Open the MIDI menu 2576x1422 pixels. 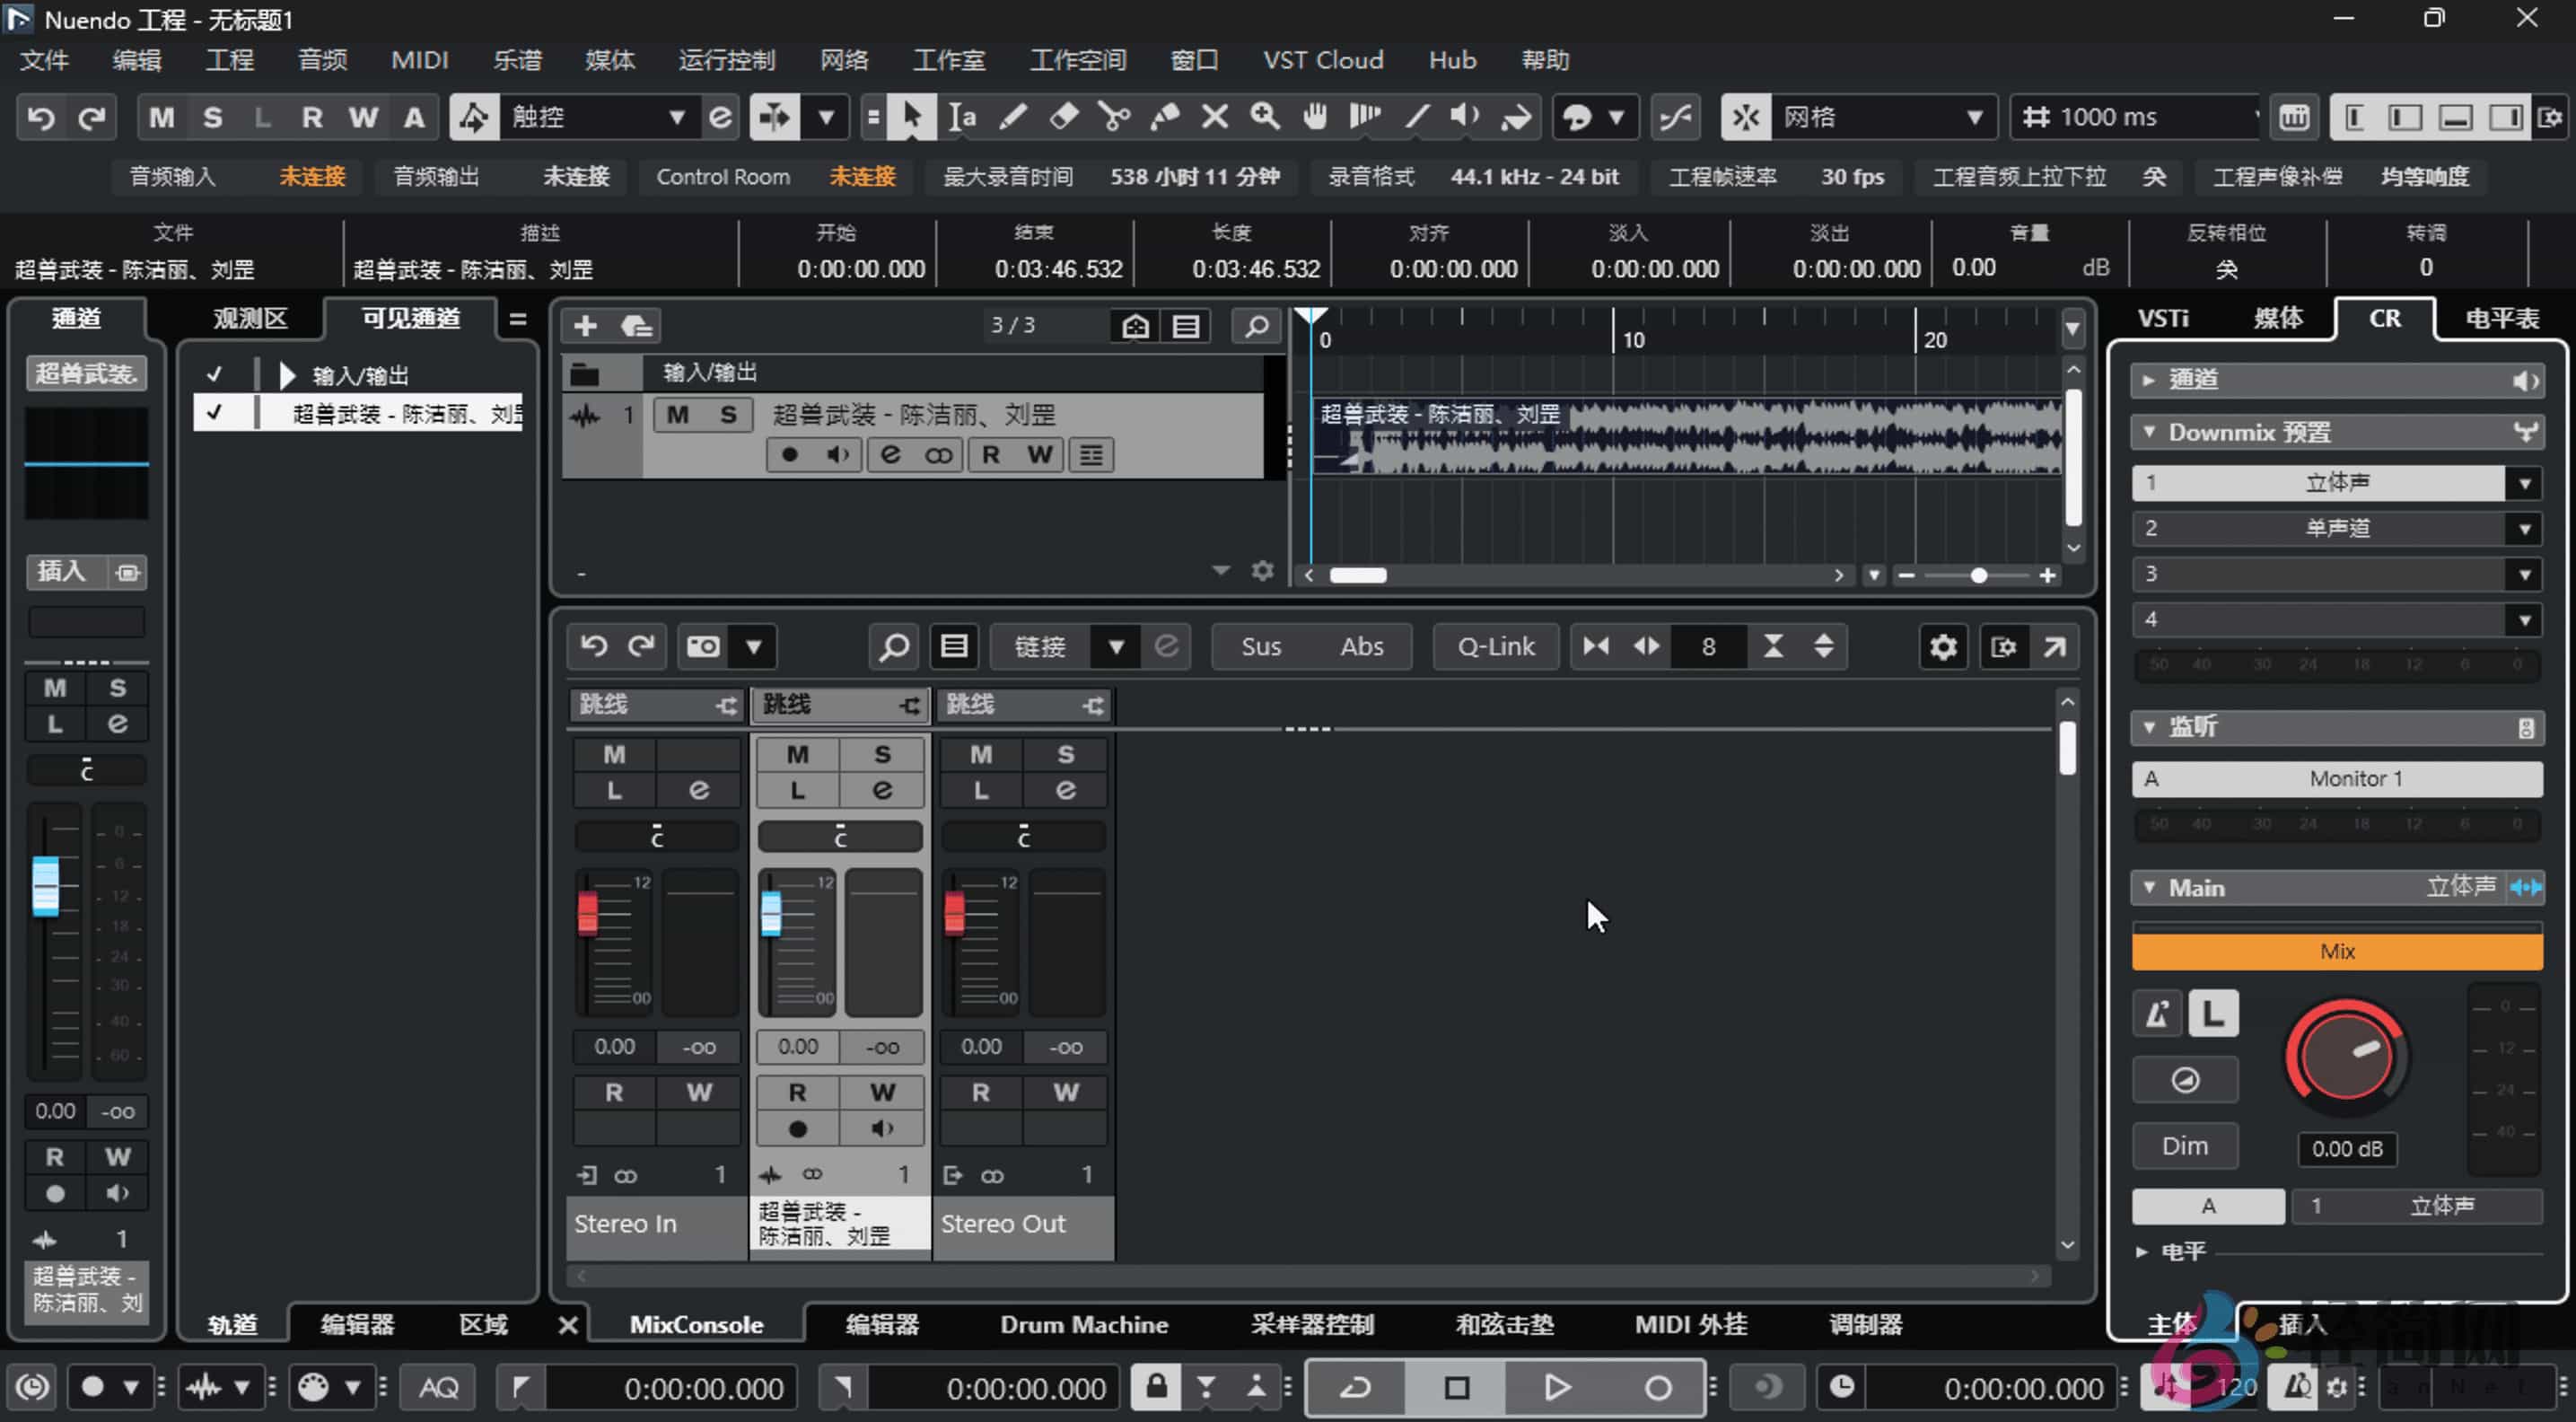[419, 60]
